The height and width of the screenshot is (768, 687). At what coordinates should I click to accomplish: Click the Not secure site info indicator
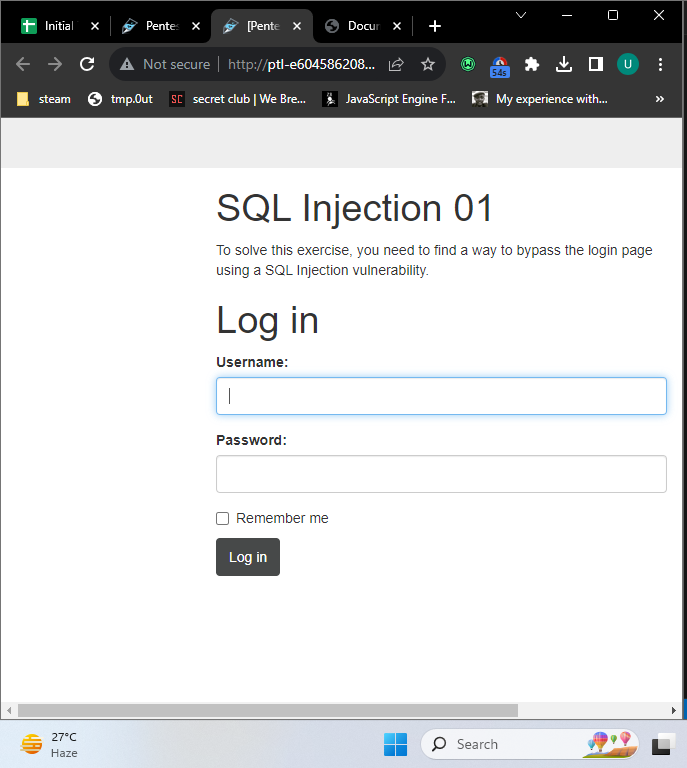pyautogui.click(x=165, y=64)
